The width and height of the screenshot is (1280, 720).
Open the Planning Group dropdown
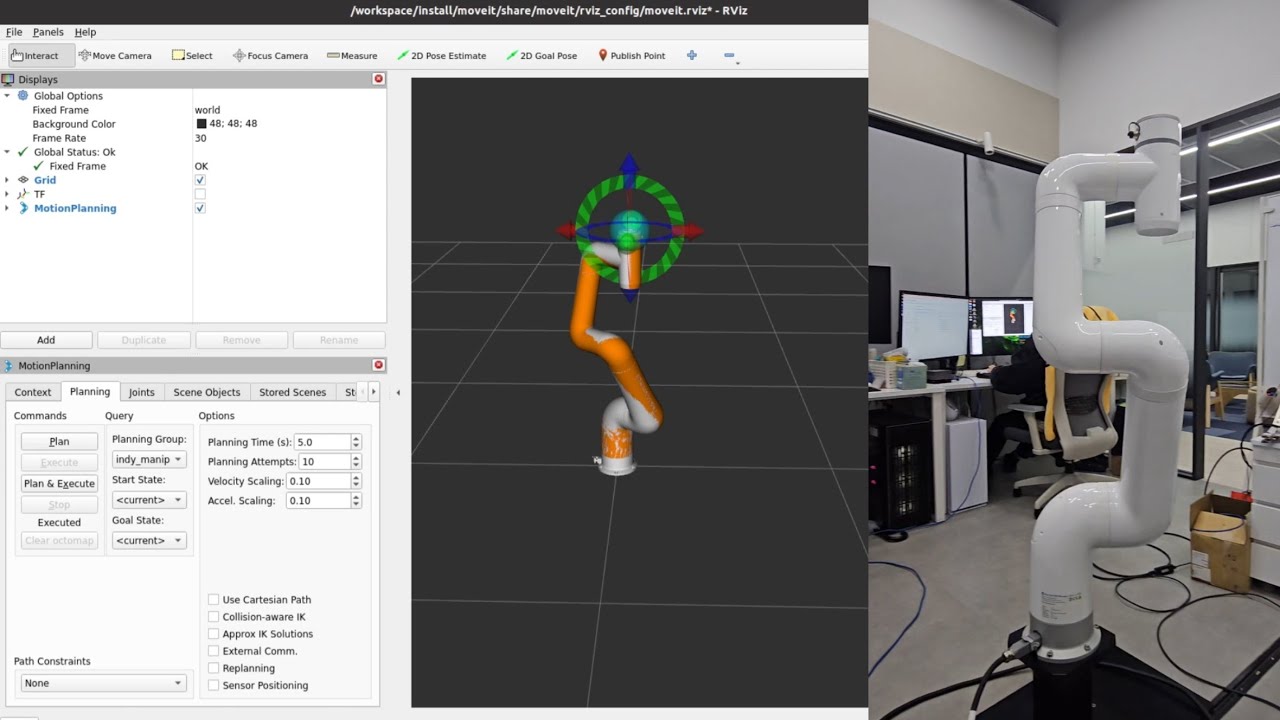(149, 459)
